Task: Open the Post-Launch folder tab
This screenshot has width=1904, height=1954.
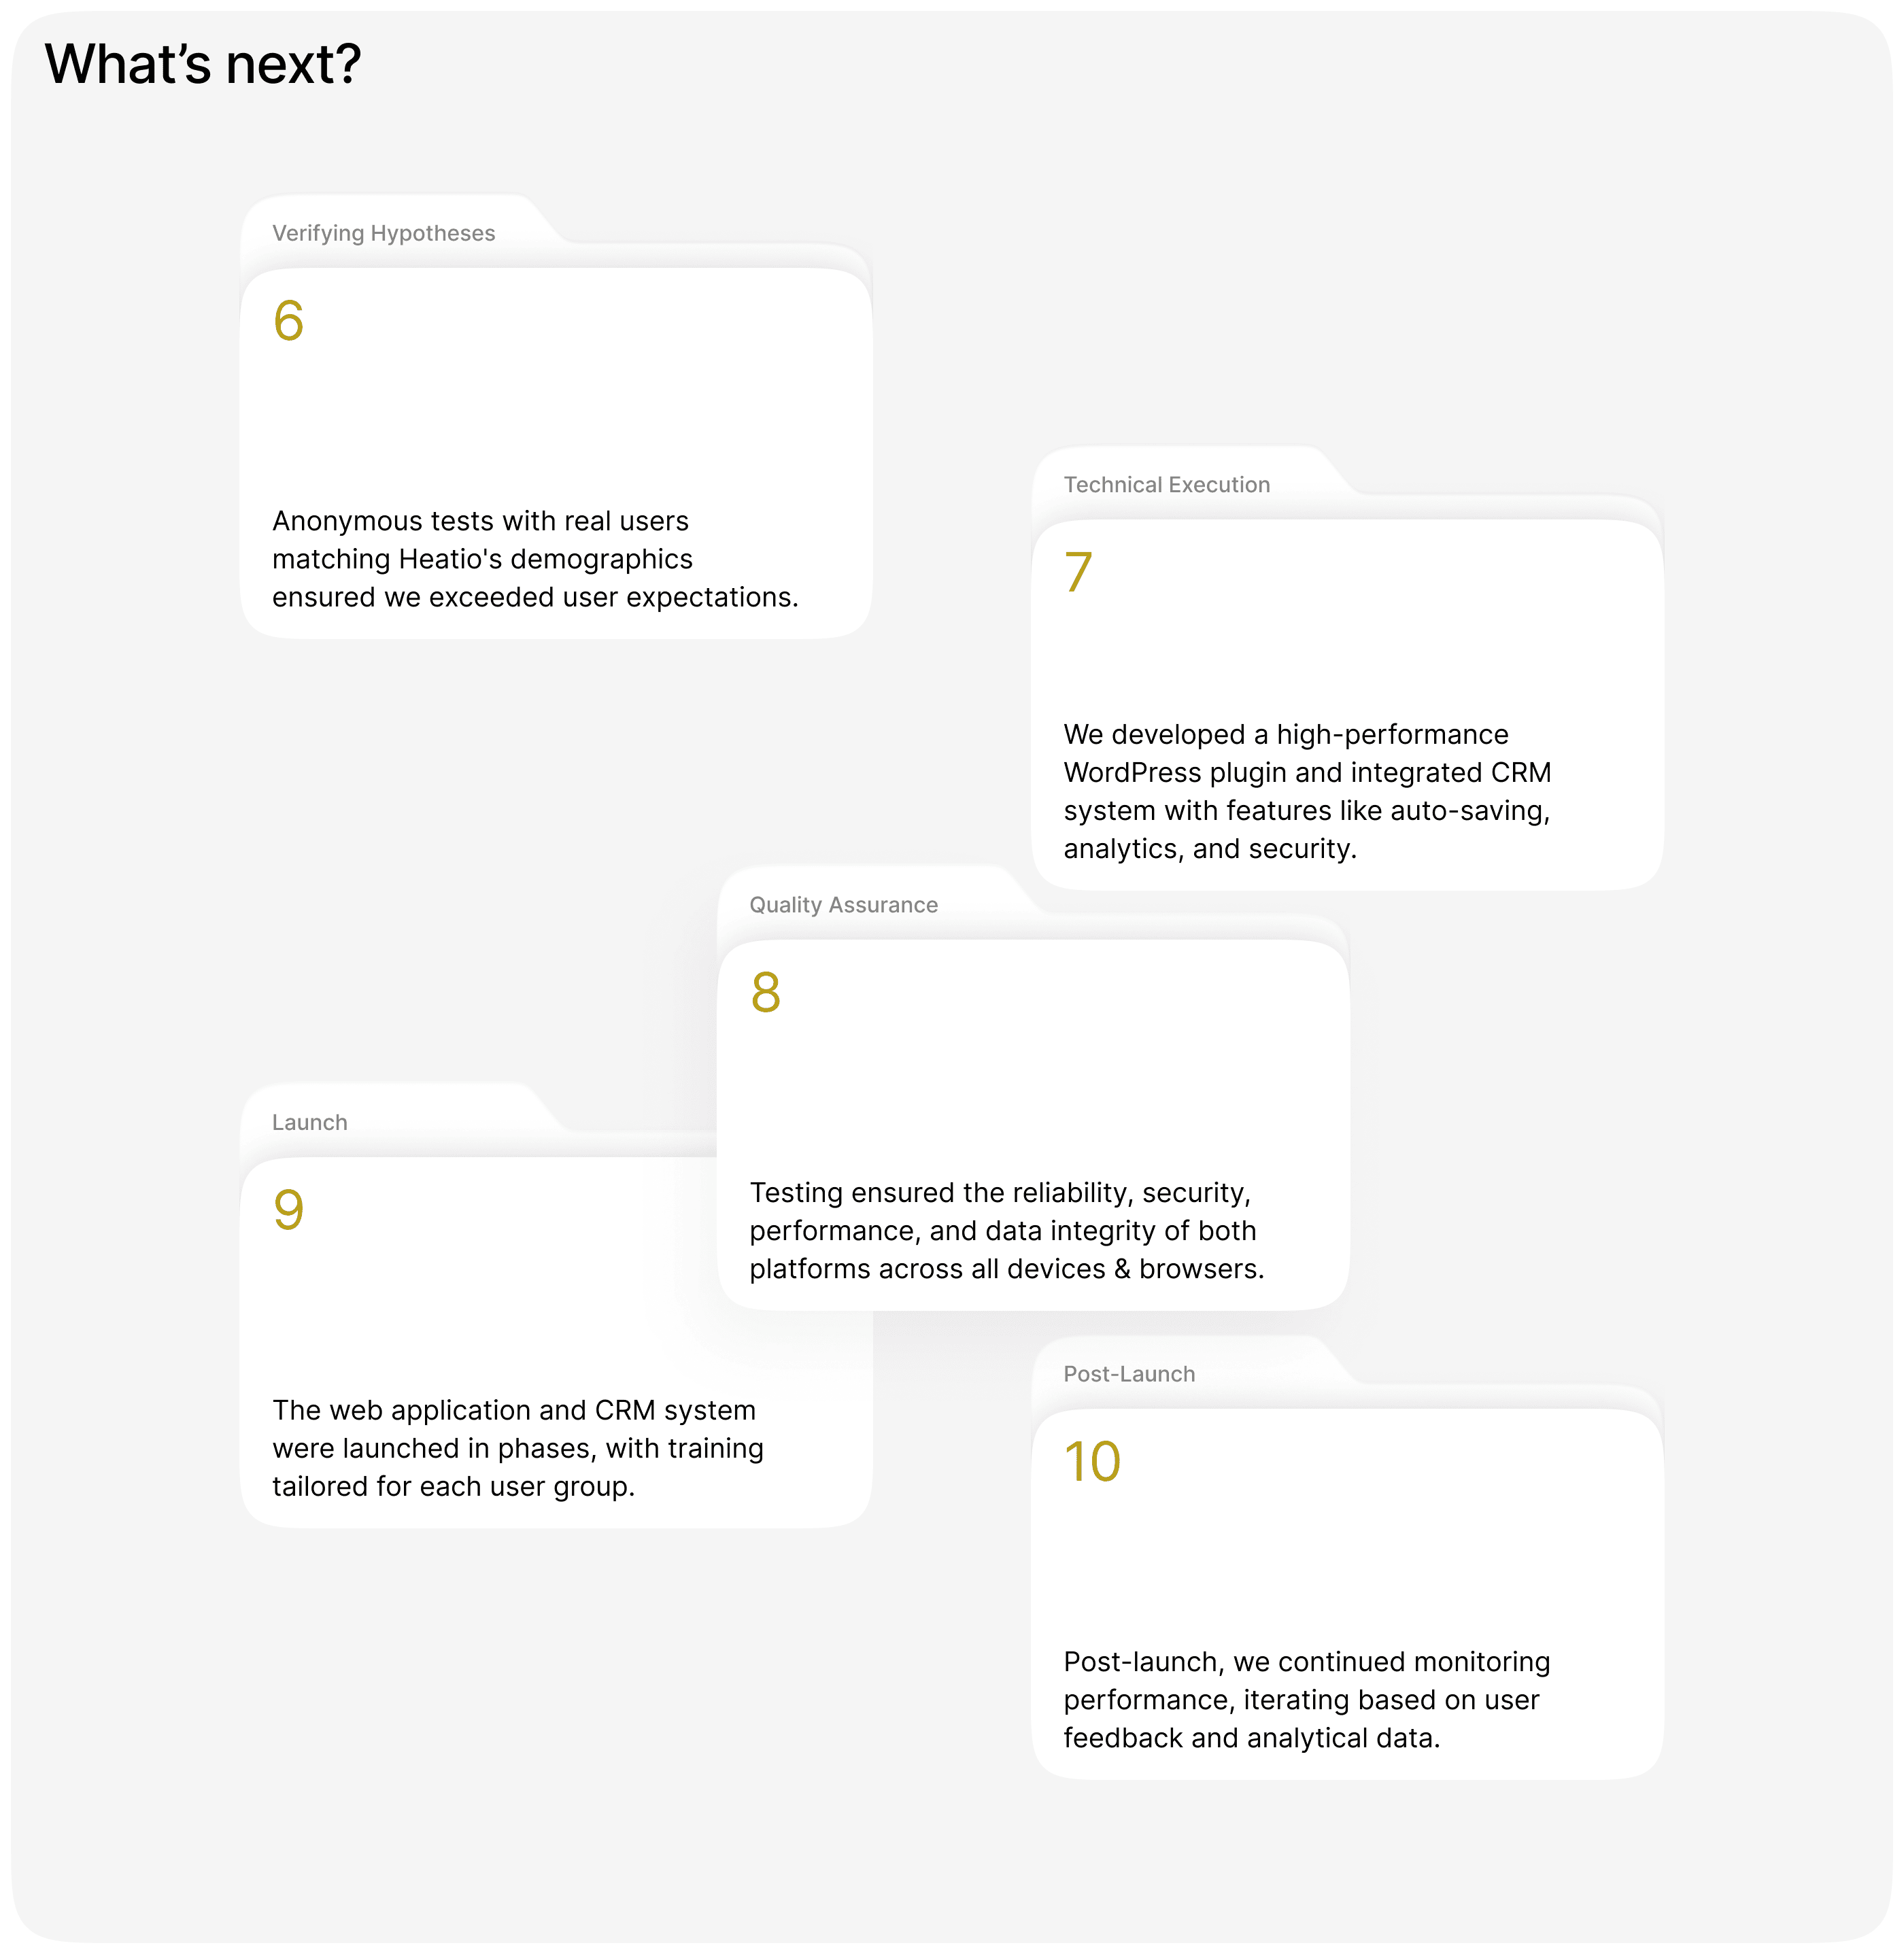Action: [x=1129, y=1374]
